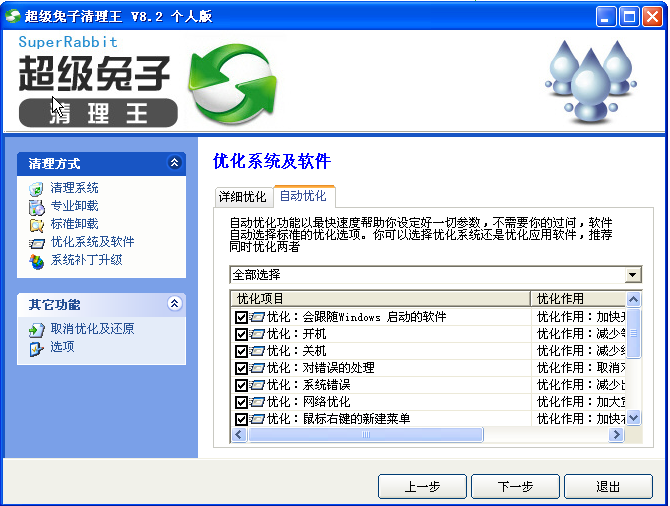Viewport: 670px width, 506px height.
Task: Open 系统补丁升级 link
Action: [86, 259]
